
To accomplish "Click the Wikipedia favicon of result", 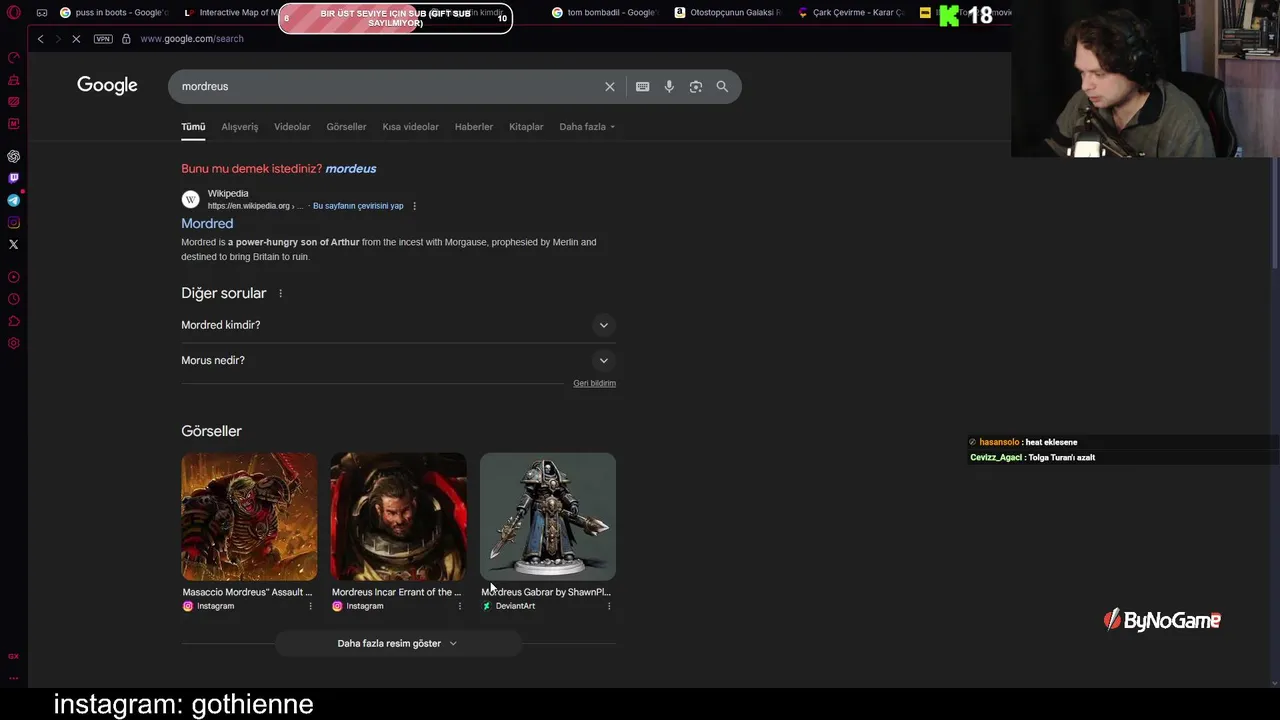I will 191,199.
